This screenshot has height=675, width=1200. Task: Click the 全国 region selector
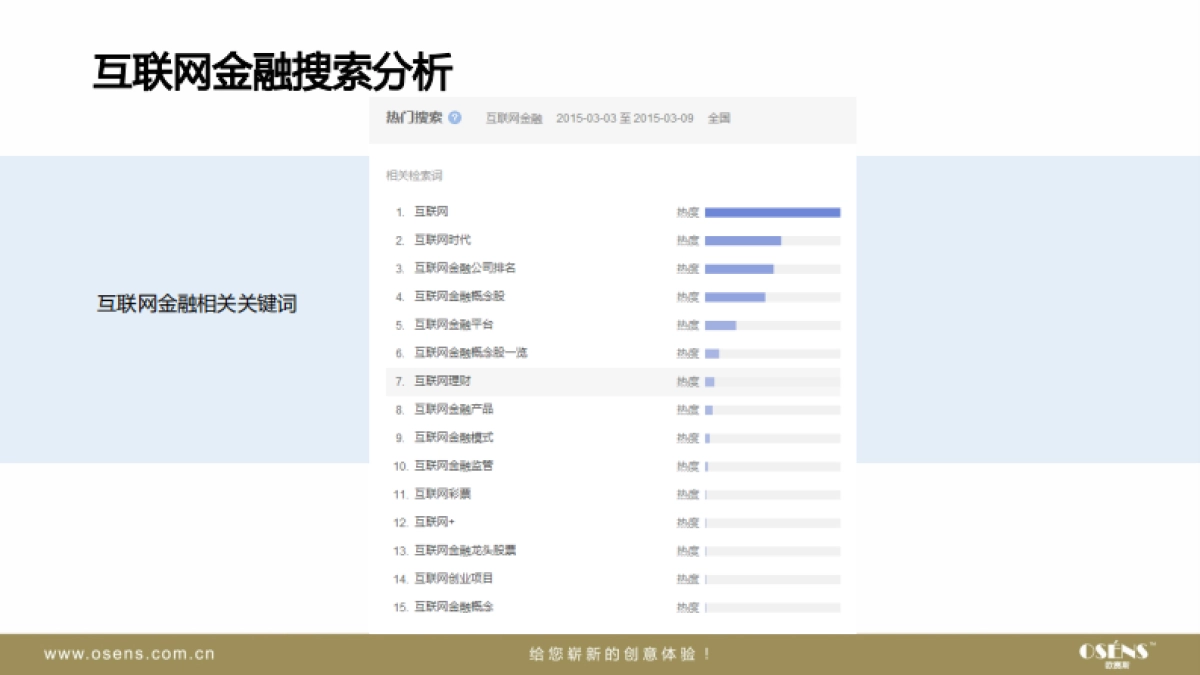721,118
